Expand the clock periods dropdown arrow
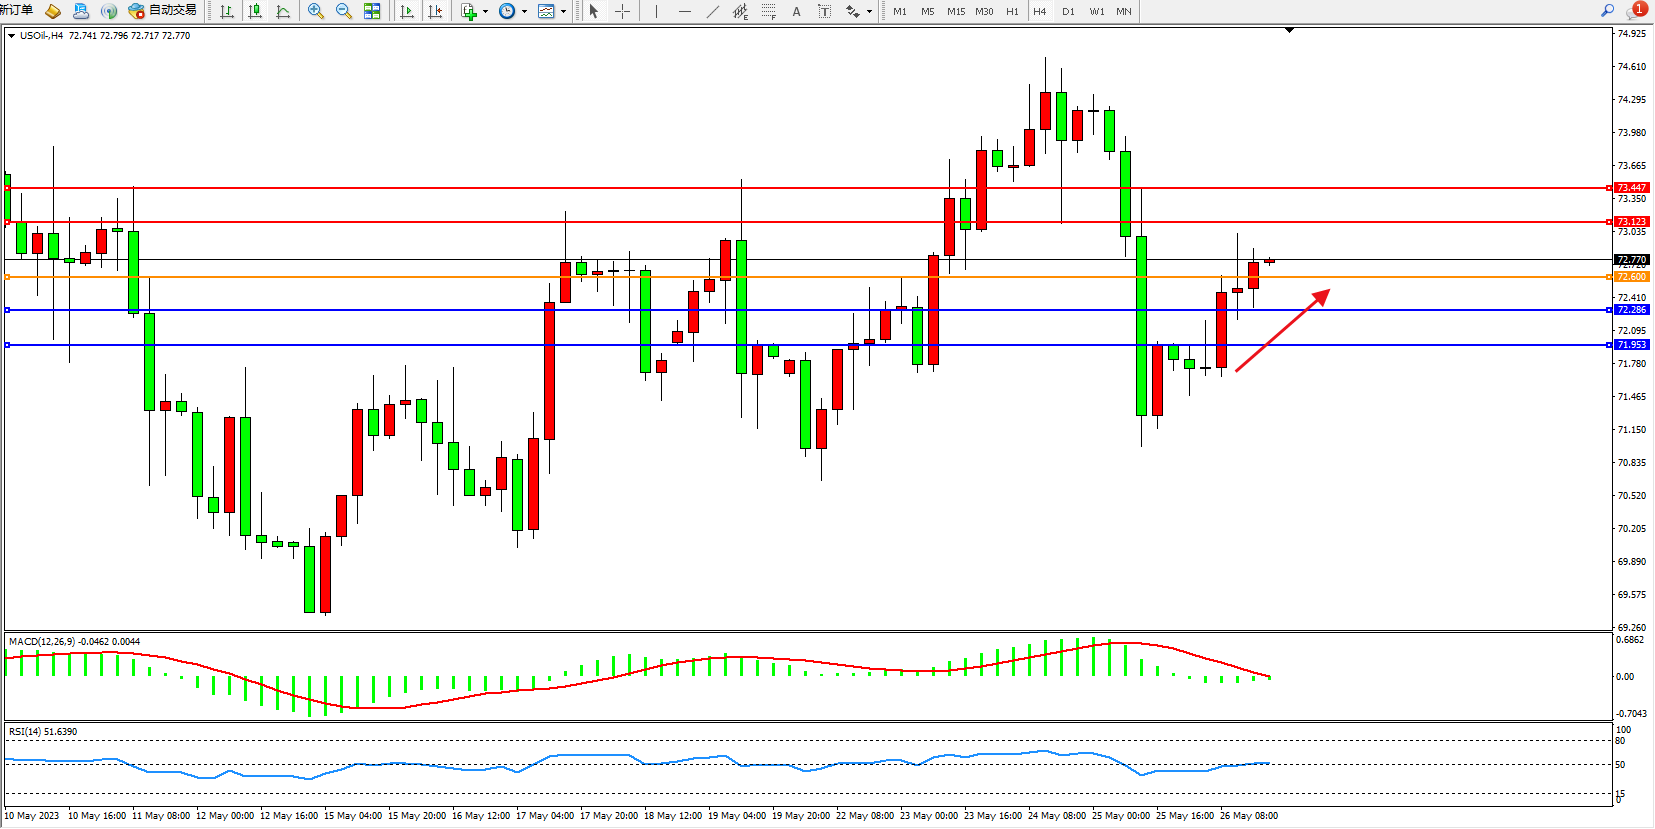This screenshot has width=1655, height=829. tap(524, 12)
